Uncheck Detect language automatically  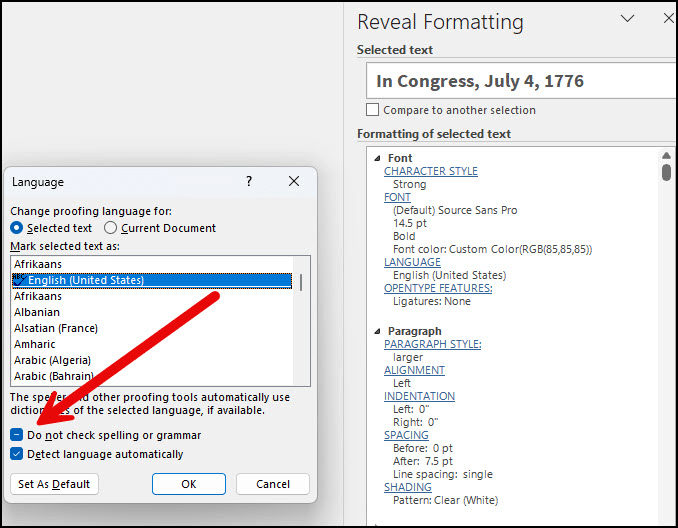18,454
